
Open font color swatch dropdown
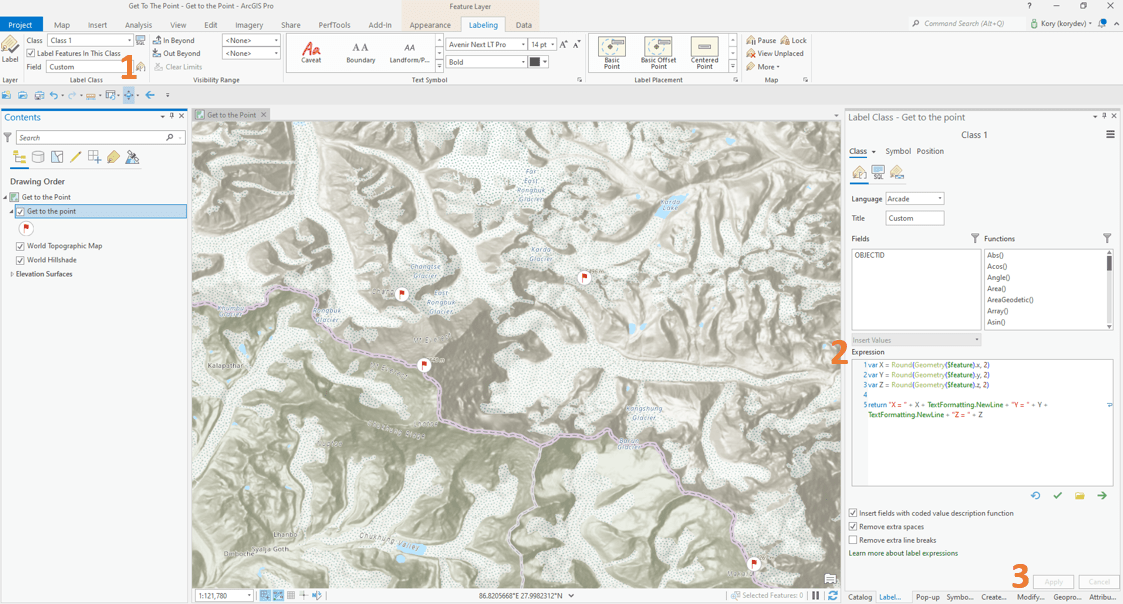[538, 62]
